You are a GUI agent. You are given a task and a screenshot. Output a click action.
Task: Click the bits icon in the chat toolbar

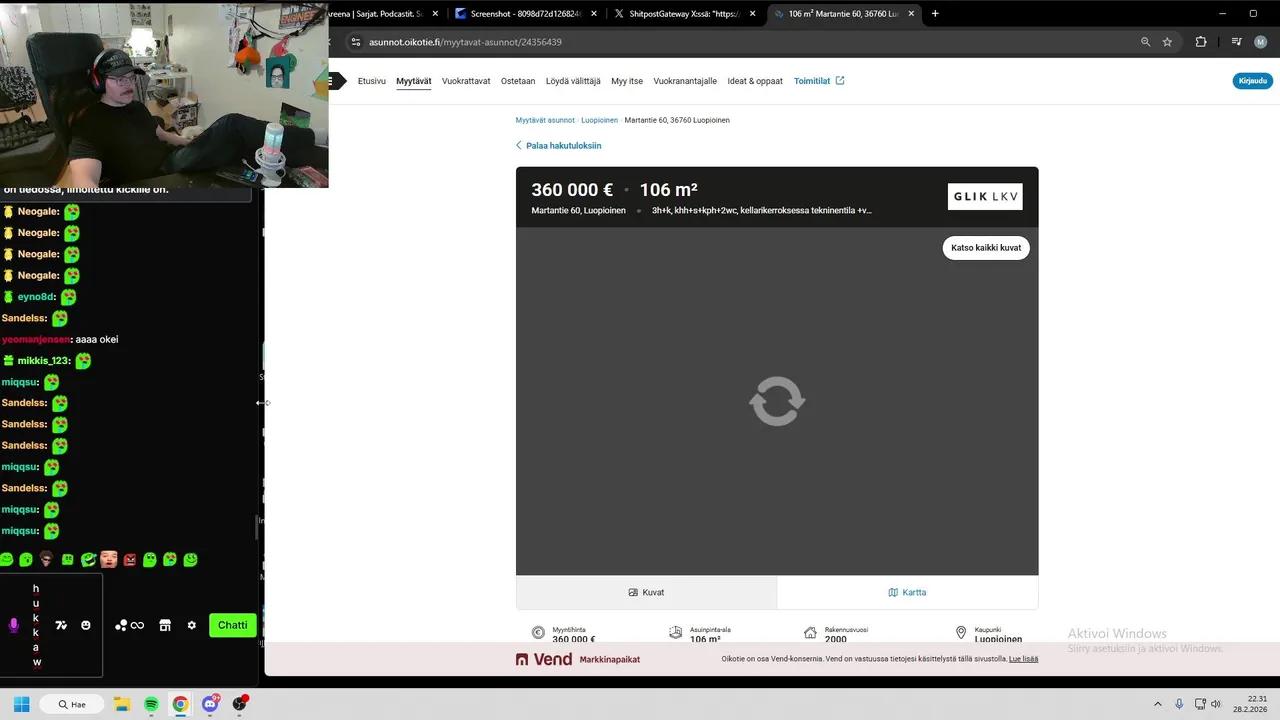121,625
